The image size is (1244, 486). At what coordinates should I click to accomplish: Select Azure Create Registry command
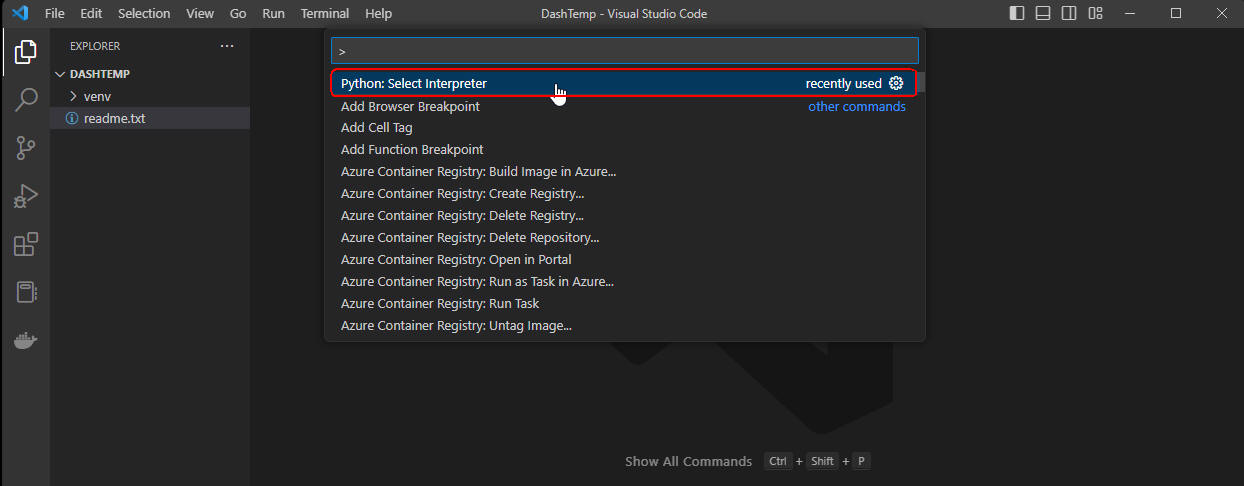(x=624, y=194)
